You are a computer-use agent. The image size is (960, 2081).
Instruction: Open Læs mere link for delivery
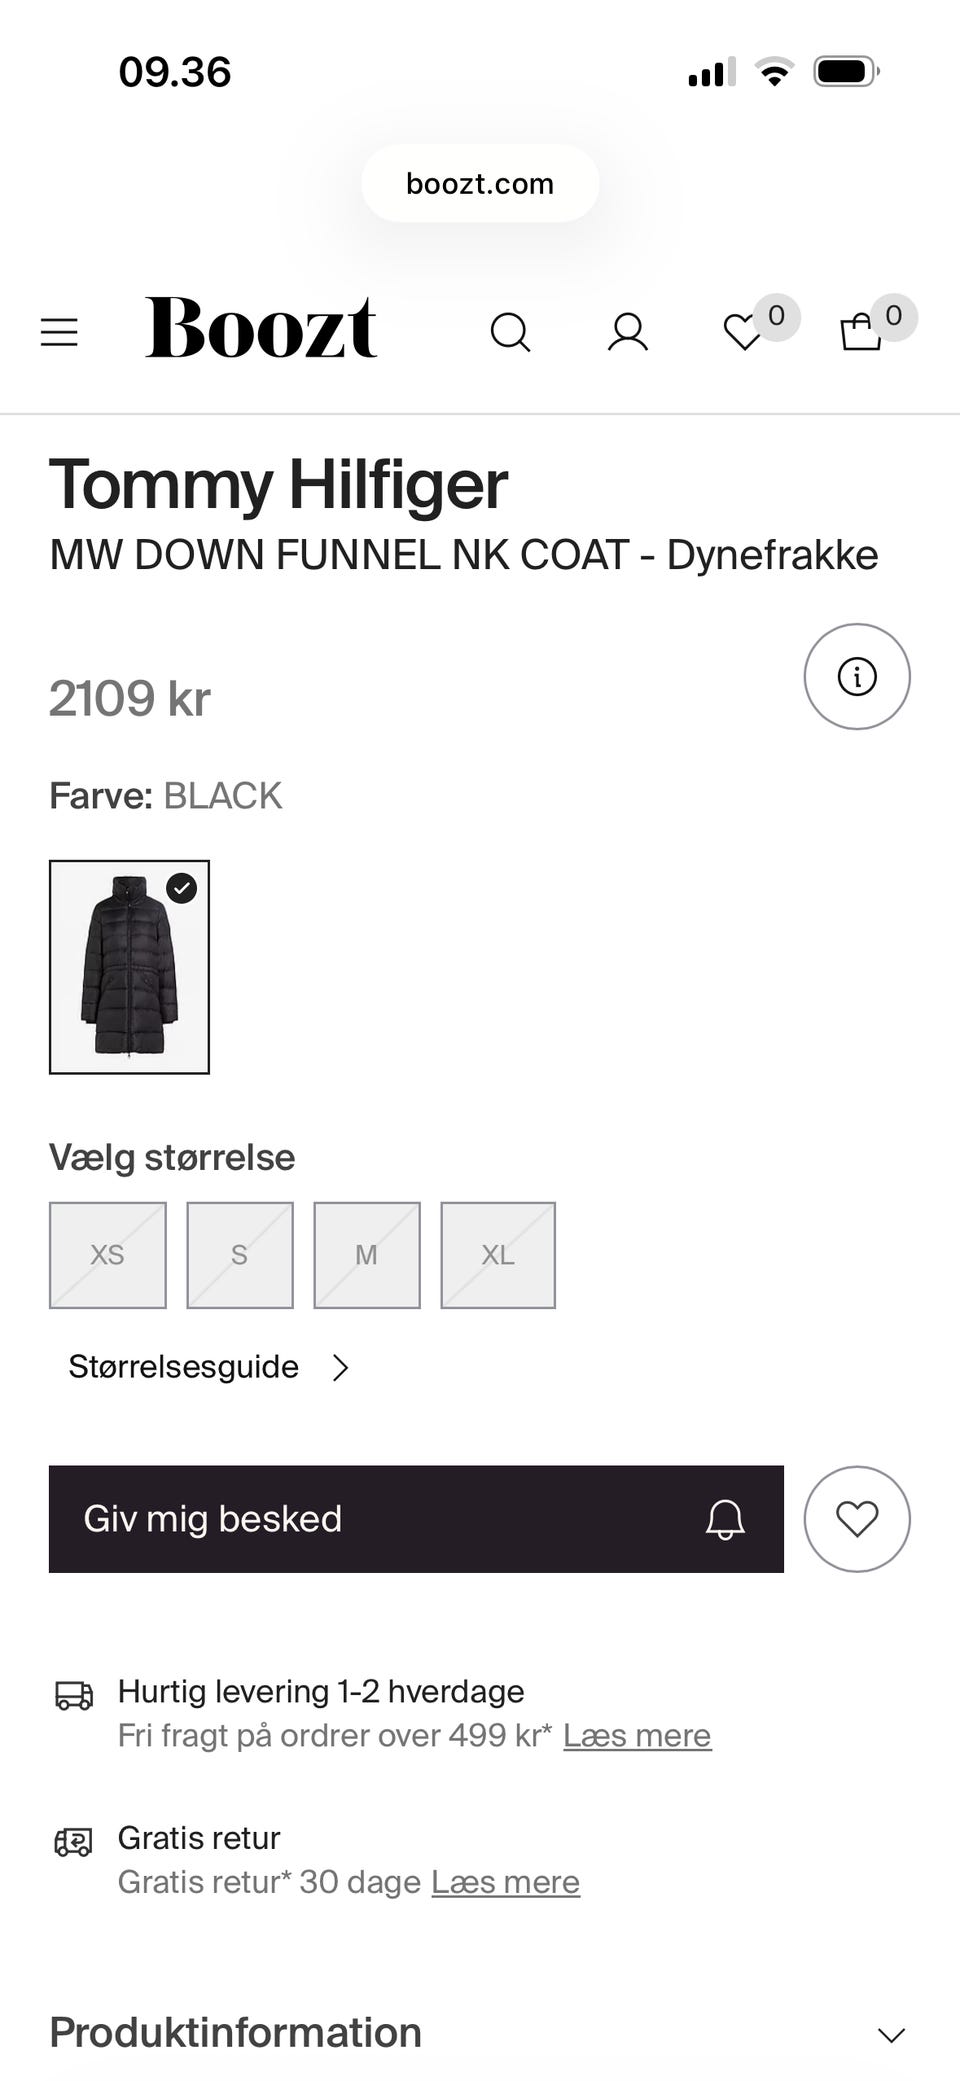click(637, 1736)
